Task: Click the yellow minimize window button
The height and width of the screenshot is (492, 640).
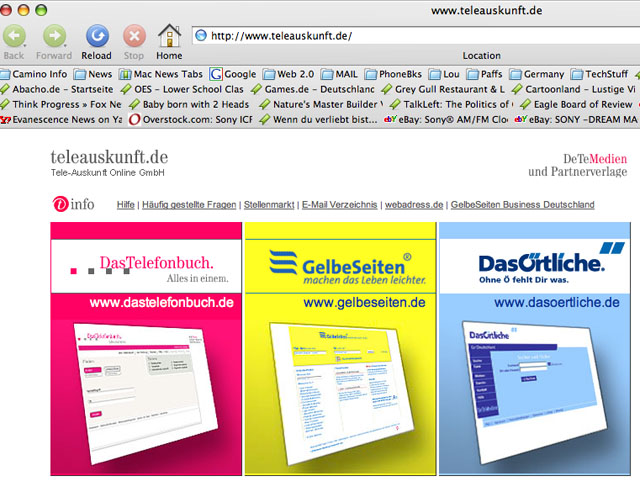Action: pyautogui.click(x=23, y=10)
